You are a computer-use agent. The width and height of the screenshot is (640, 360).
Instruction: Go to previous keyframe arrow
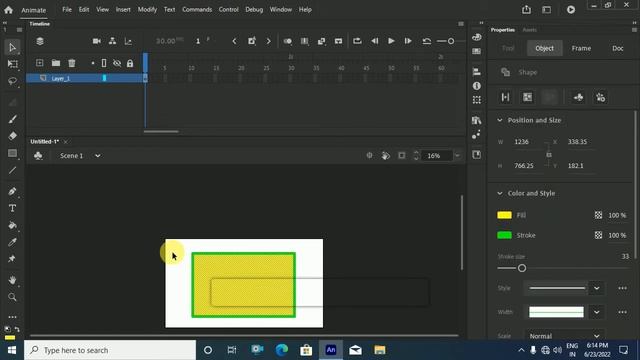[234, 41]
